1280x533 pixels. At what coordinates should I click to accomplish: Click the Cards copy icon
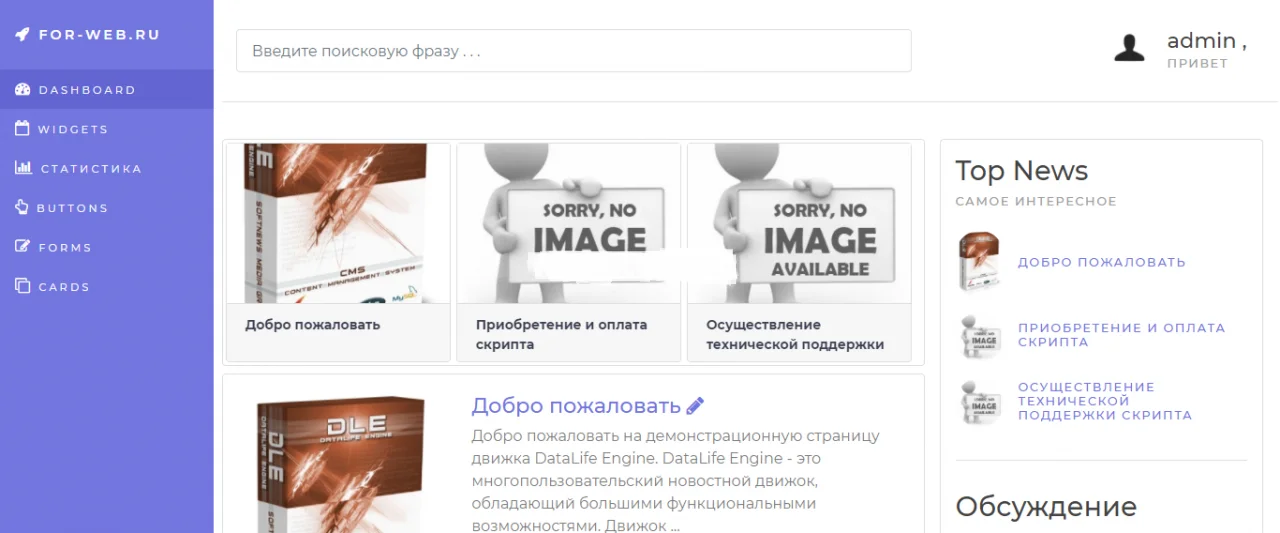click(x=22, y=286)
